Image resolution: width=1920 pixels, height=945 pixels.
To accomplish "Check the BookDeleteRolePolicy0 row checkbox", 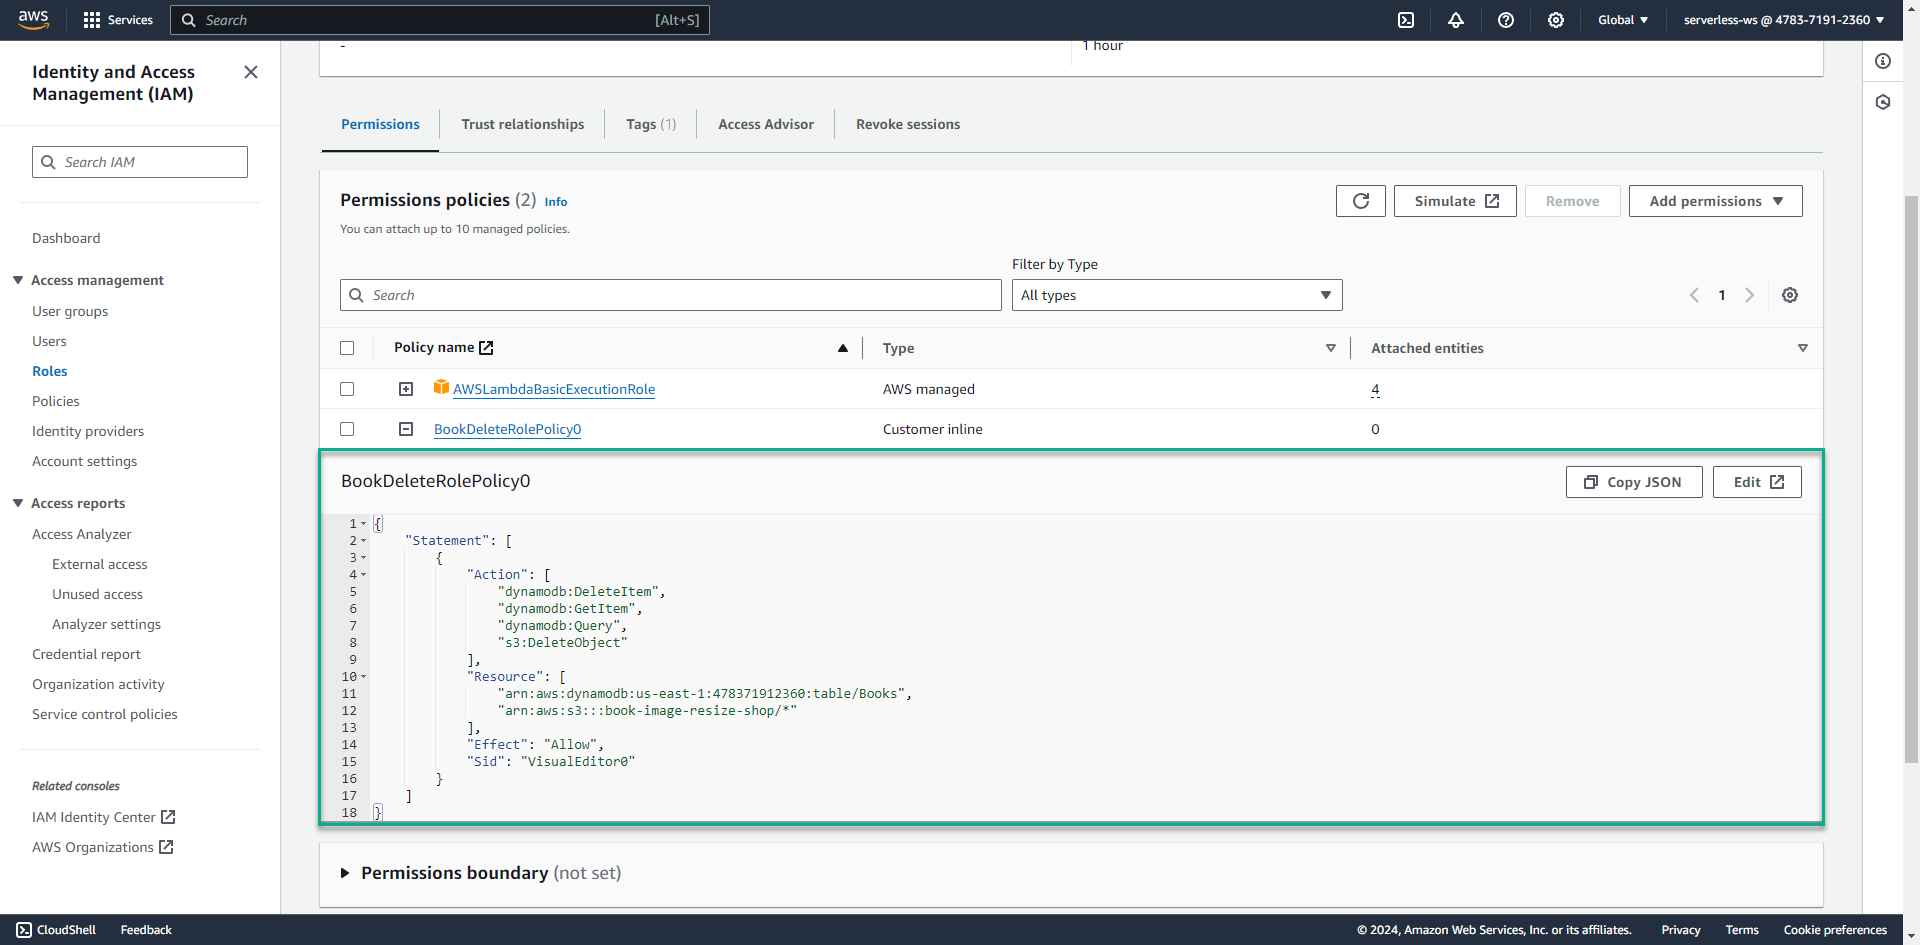I will click(x=347, y=429).
